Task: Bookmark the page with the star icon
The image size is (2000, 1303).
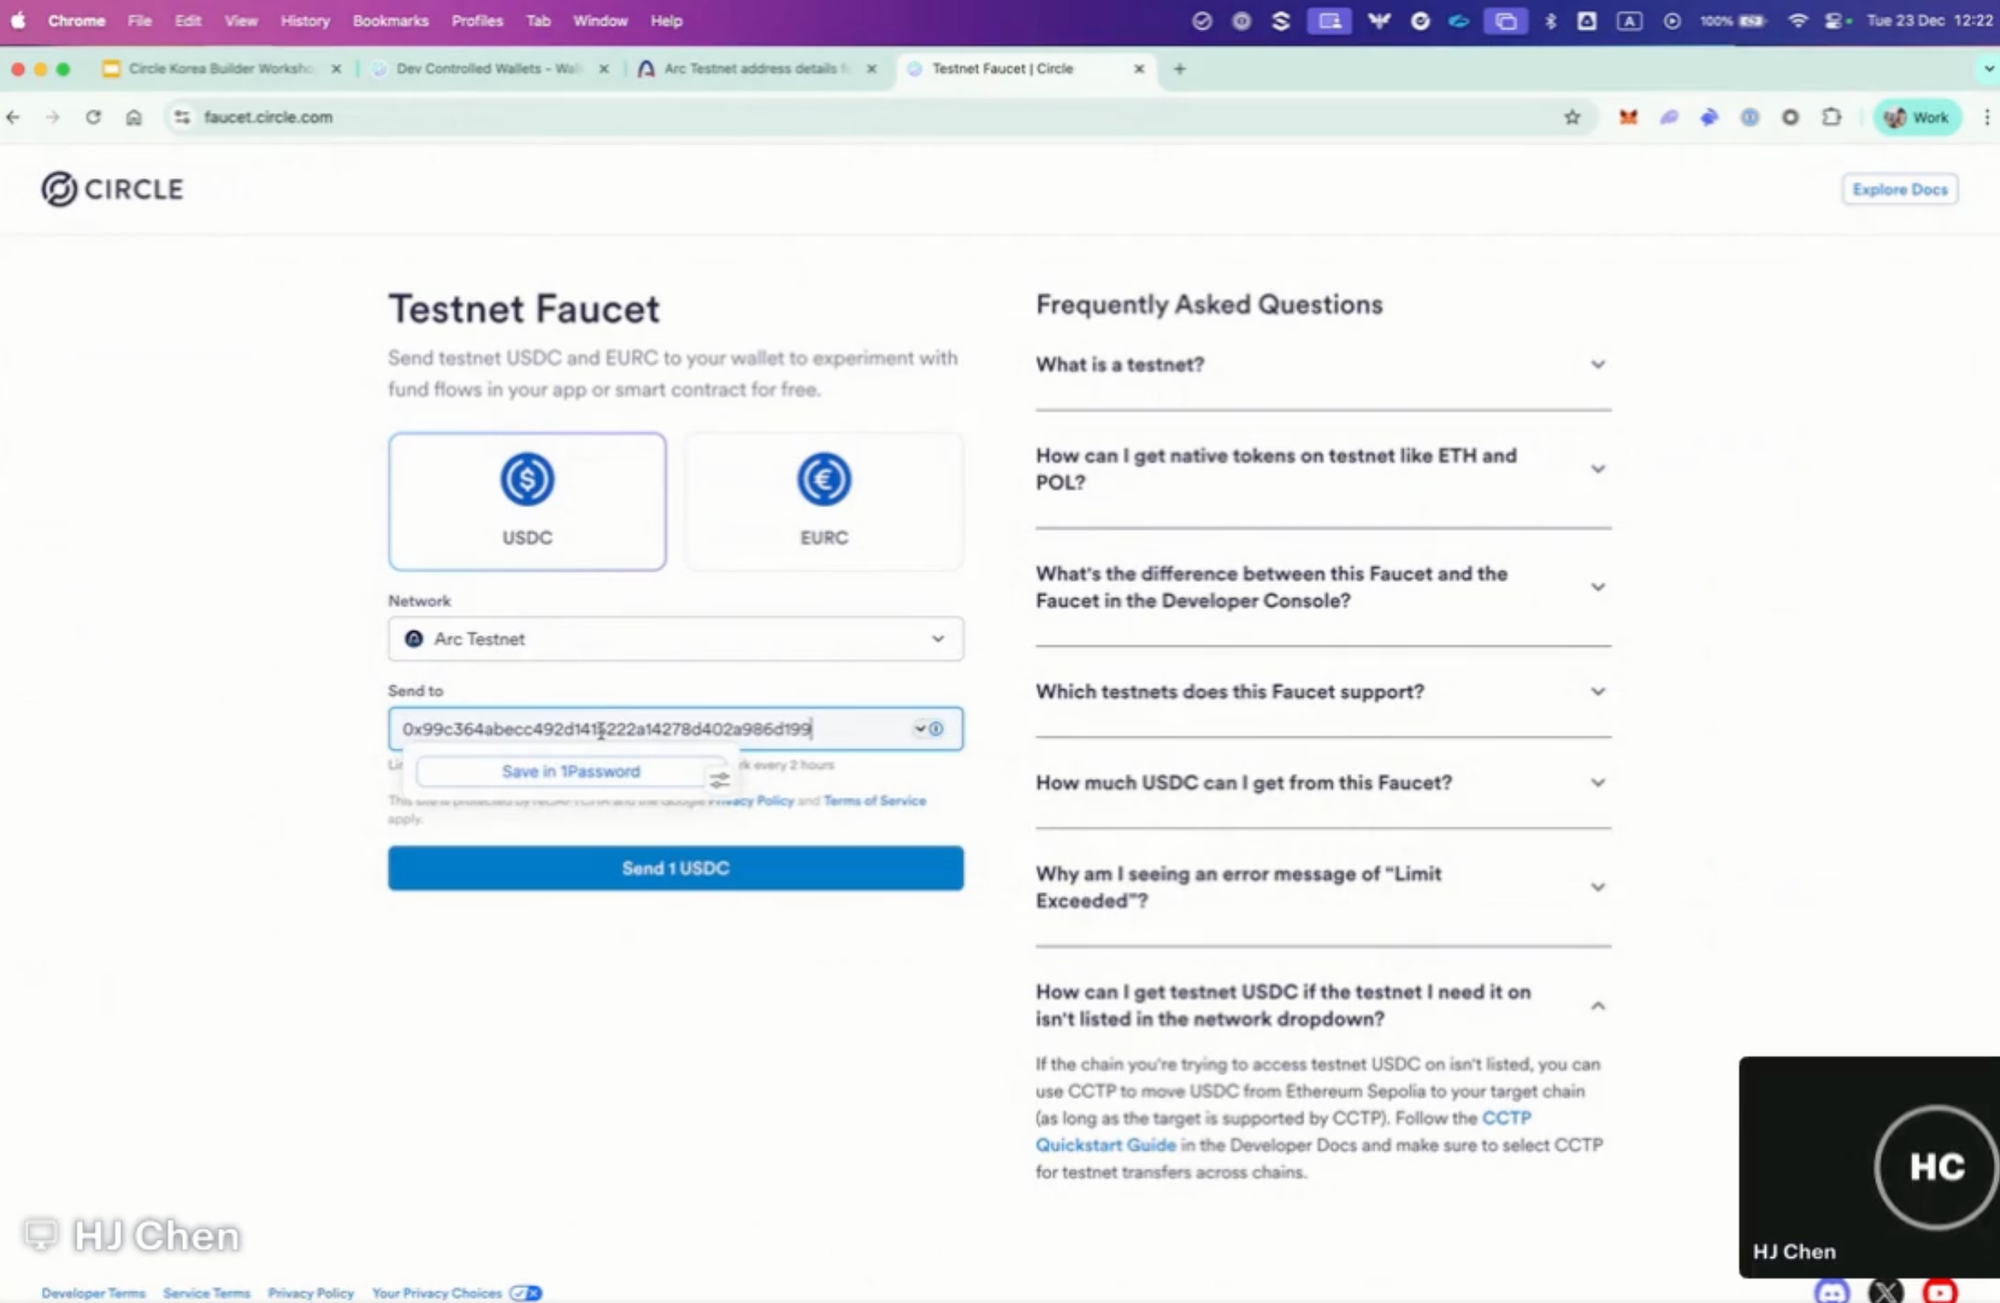Action: pyautogui.click(x=1574, y=117)
